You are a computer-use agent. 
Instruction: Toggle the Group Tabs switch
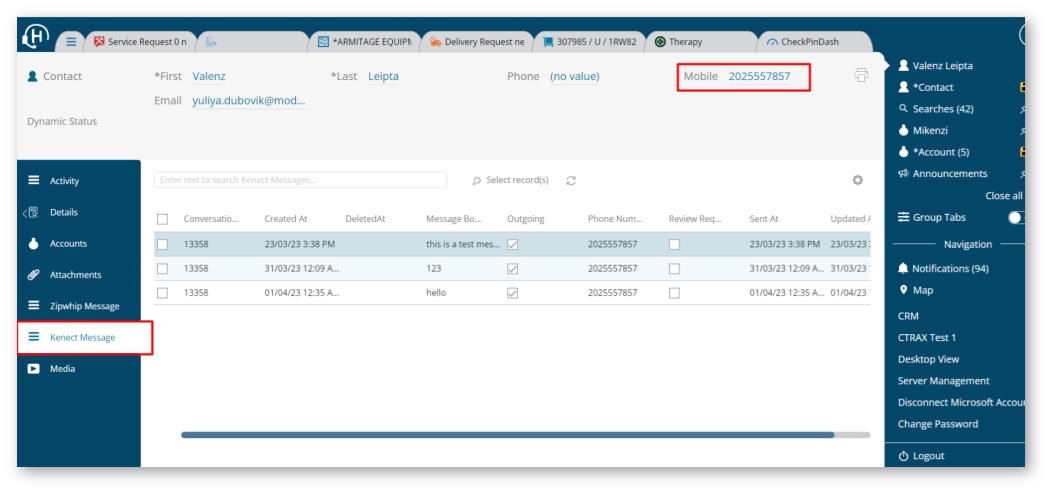(x=1016, y=217)
